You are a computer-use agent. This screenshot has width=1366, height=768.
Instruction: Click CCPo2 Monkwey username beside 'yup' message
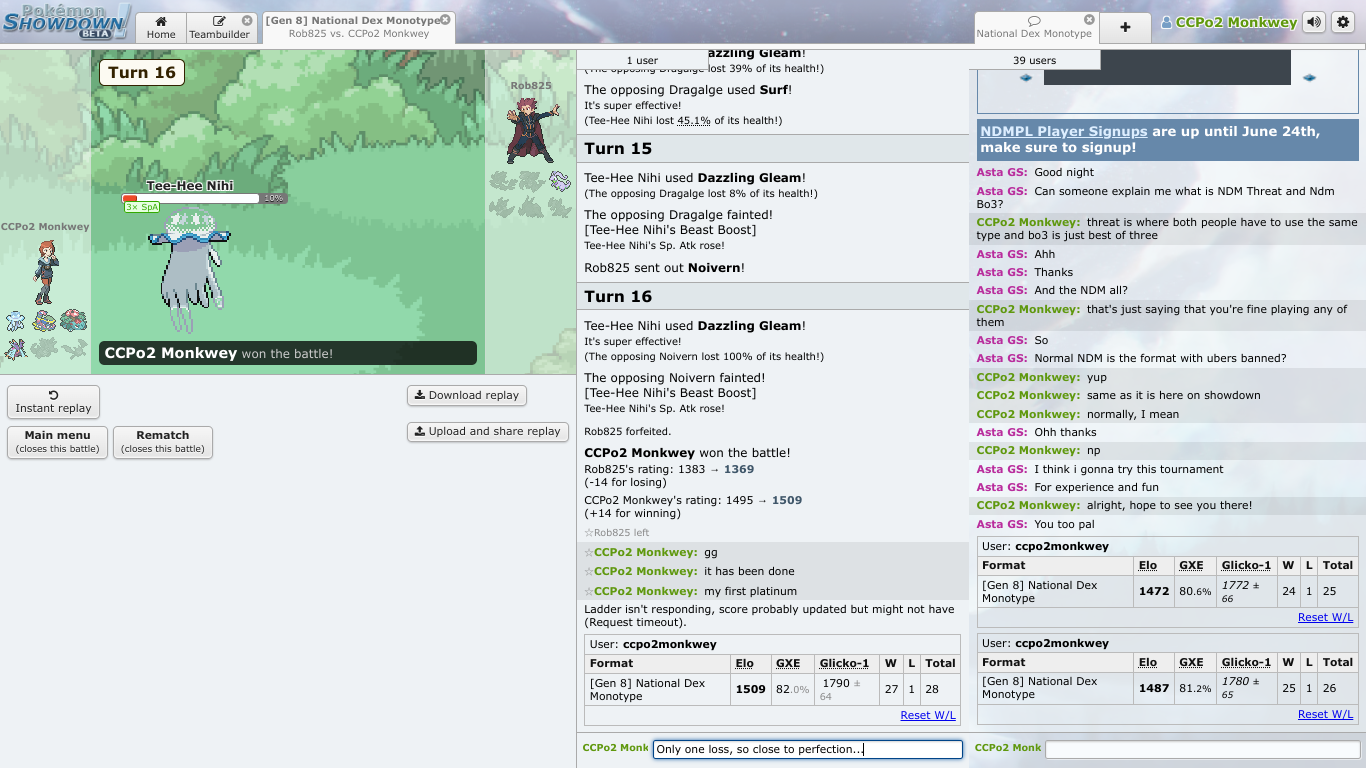[x=1028, y=377]
